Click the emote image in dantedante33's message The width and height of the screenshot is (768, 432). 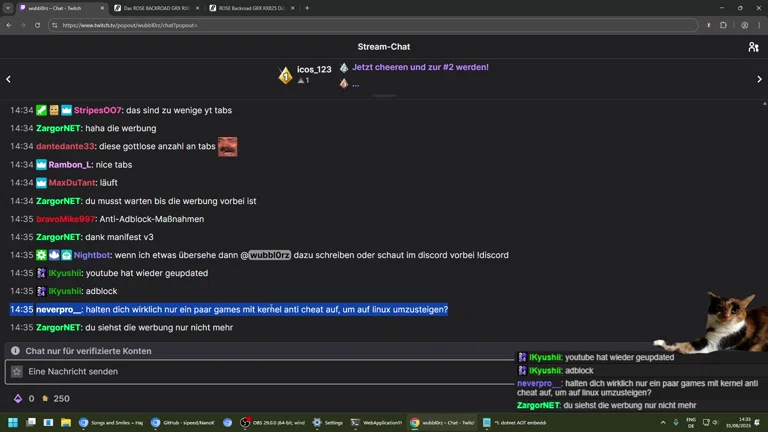click(227, 146)
